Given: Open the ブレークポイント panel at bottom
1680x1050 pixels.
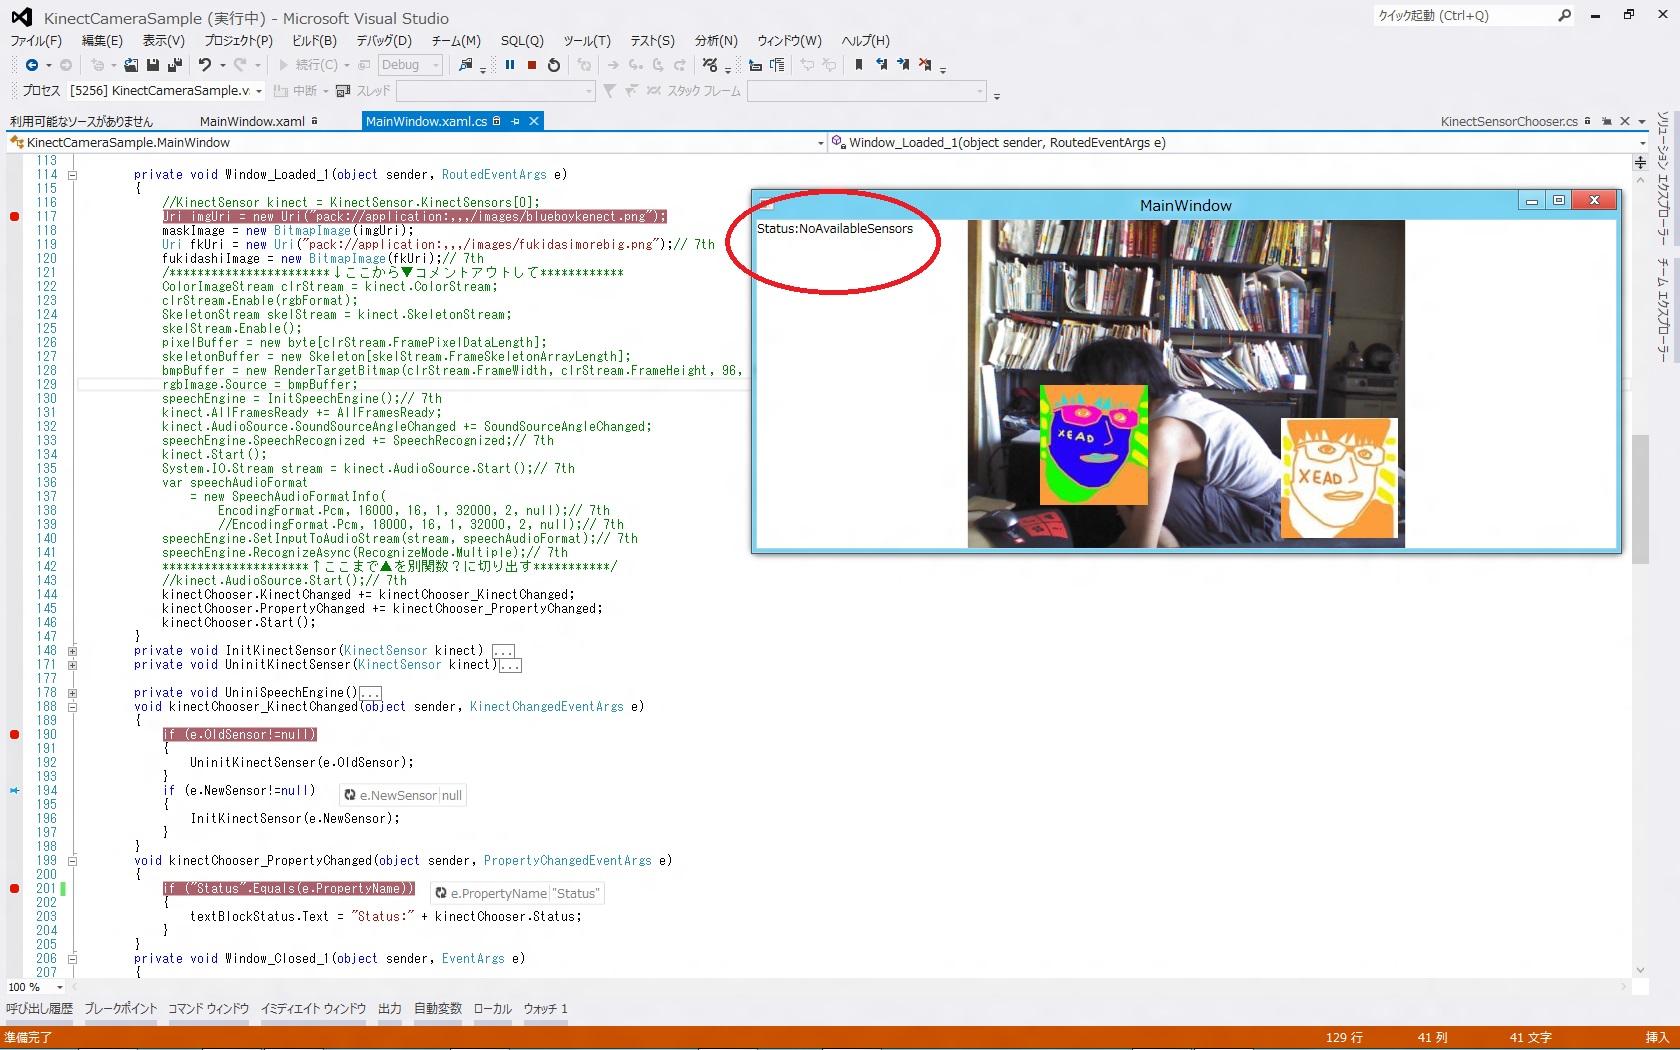Looking at the screenshot, I should click(x=120, y=1008).
